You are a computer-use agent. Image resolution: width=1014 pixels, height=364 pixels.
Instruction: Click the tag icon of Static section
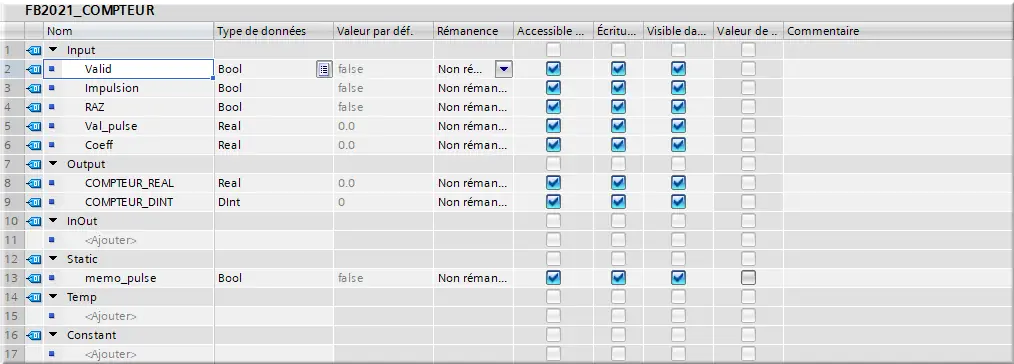click(34, 259)
